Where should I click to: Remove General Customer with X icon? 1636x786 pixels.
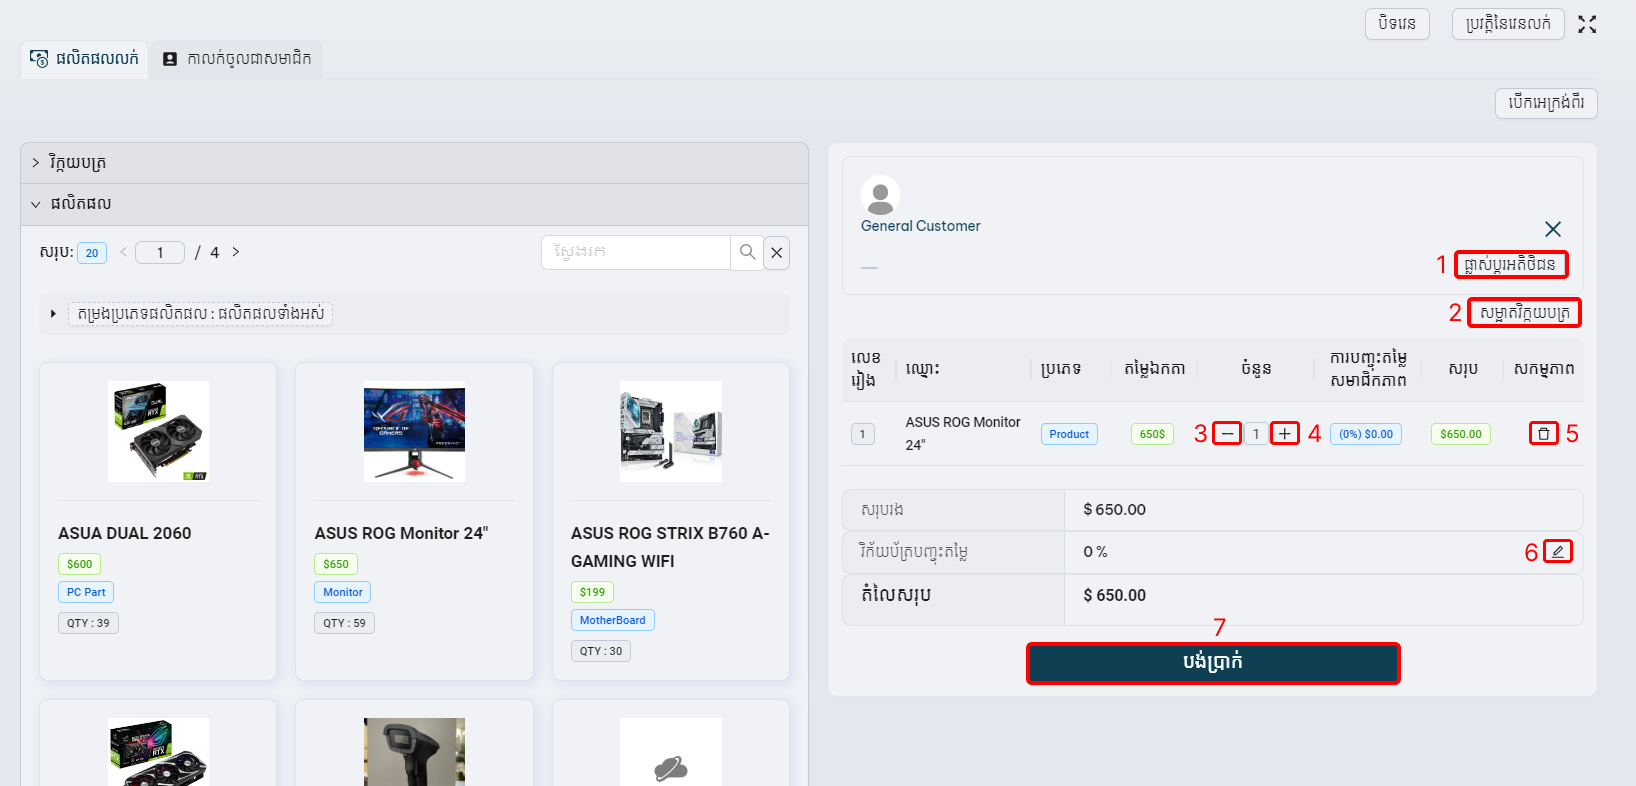[x=1552, y=230]
